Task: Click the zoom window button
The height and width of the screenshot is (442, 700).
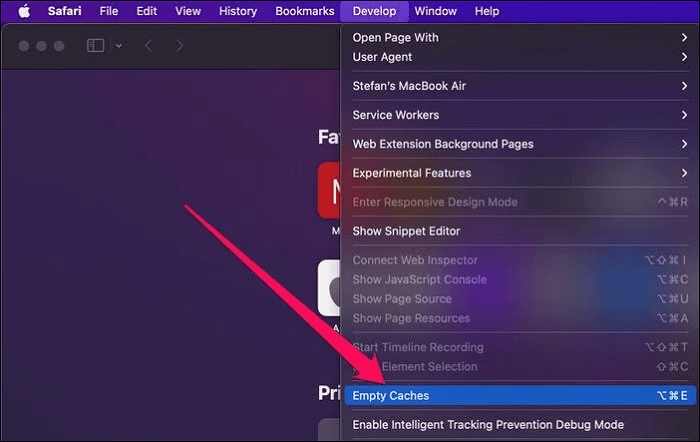Action: coord(59,46)
